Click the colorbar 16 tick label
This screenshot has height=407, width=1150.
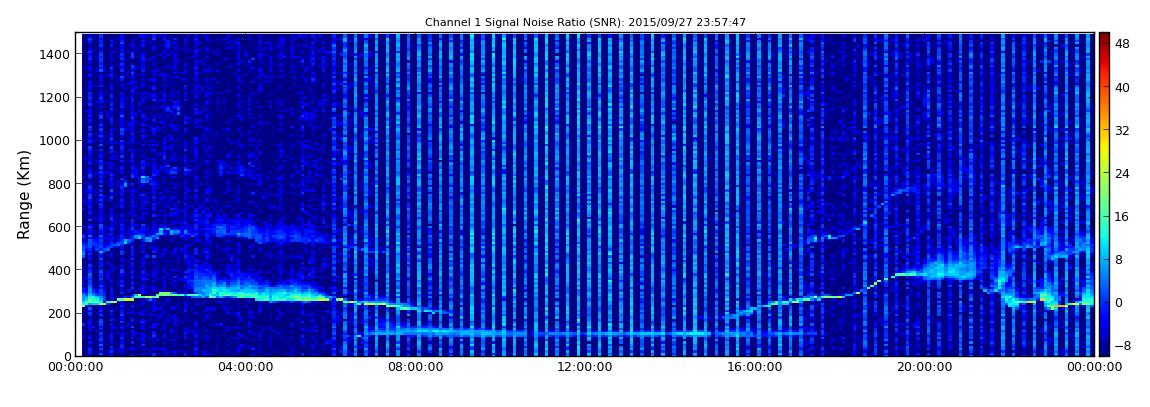1122,217
